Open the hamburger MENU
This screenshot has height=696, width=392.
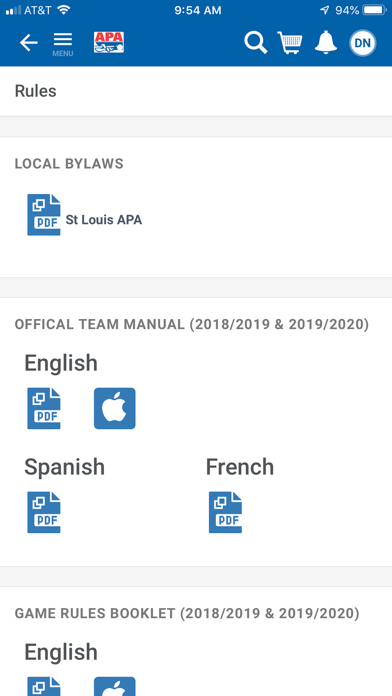(63, 44)
